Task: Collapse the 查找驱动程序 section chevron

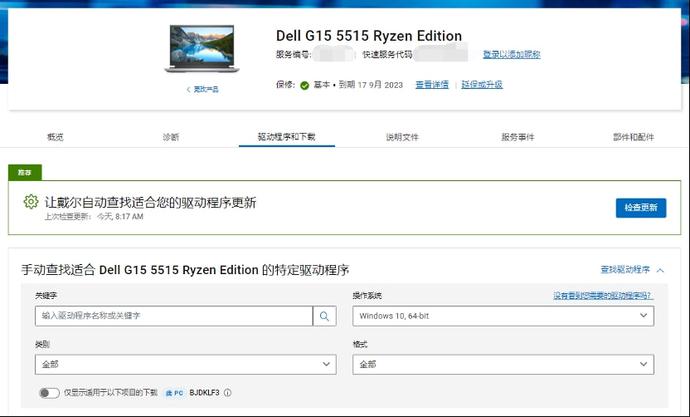Action: tap(660, 270)
